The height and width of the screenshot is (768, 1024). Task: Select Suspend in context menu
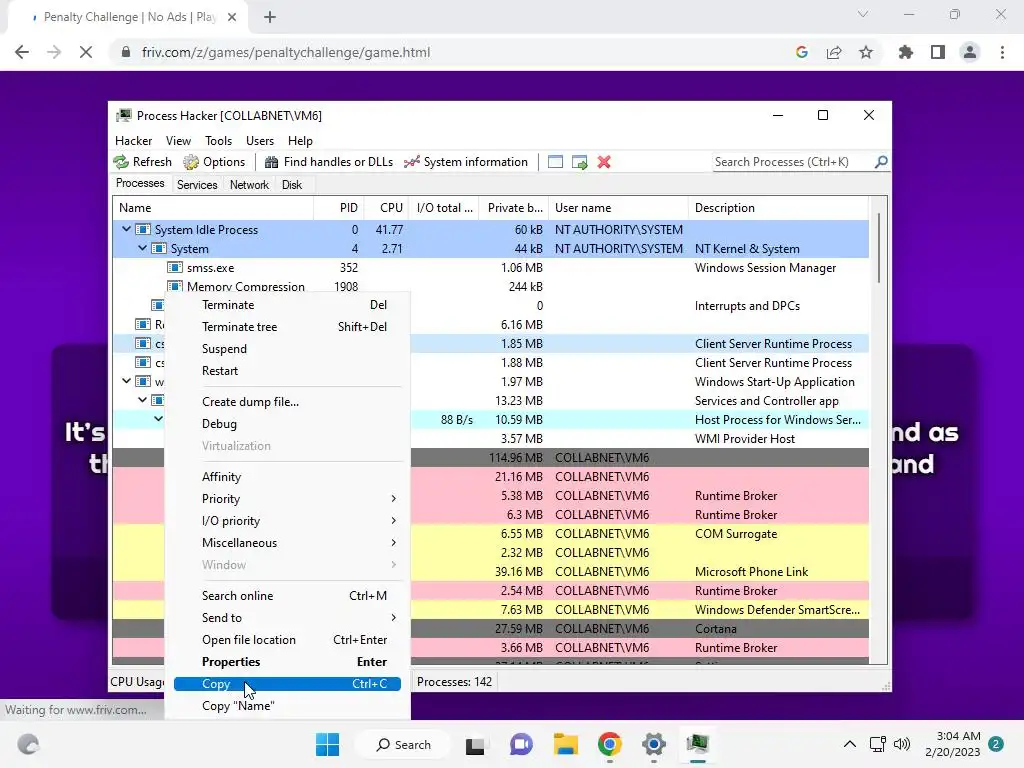pos(287,349)
